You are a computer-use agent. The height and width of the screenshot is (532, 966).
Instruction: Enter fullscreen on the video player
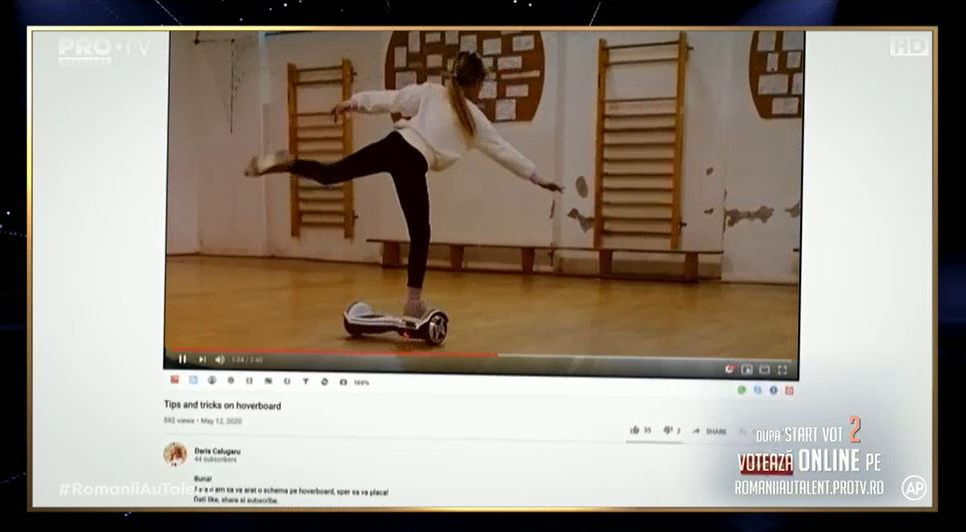click(x=782, y=370)
